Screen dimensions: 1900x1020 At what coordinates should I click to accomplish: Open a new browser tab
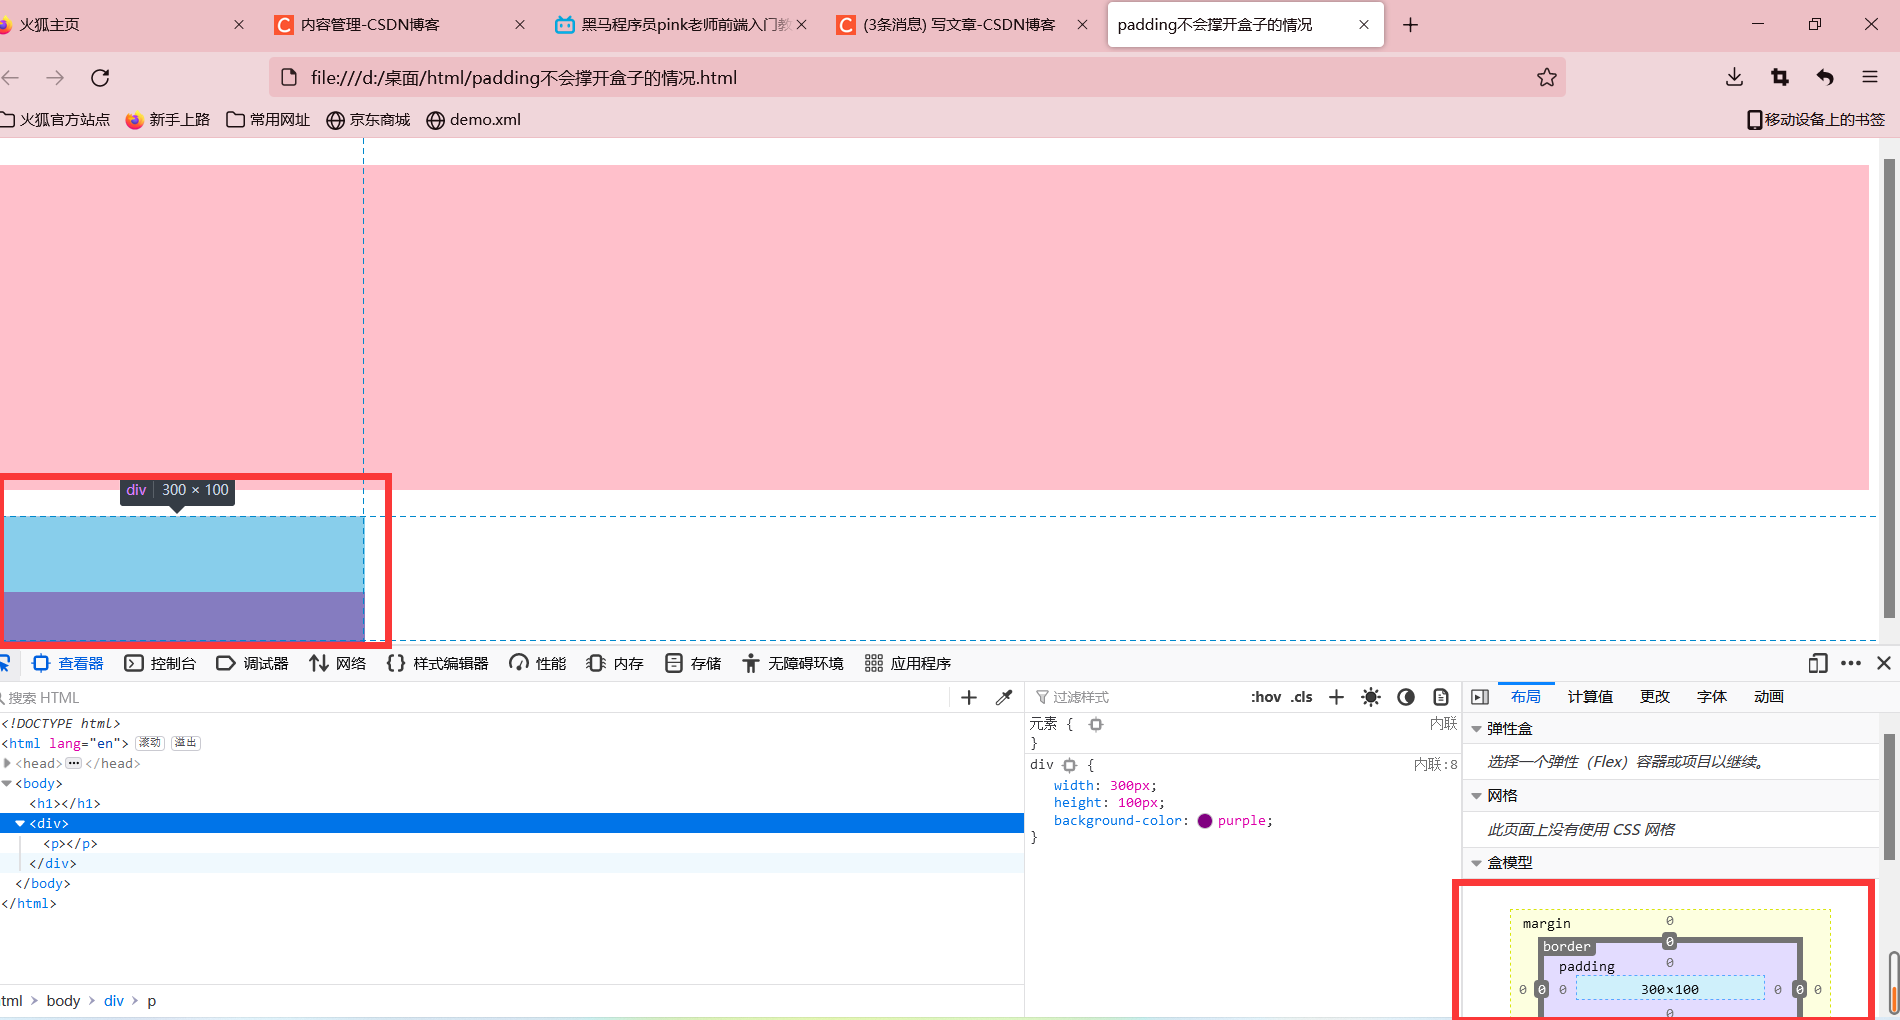pos(1410,24)
